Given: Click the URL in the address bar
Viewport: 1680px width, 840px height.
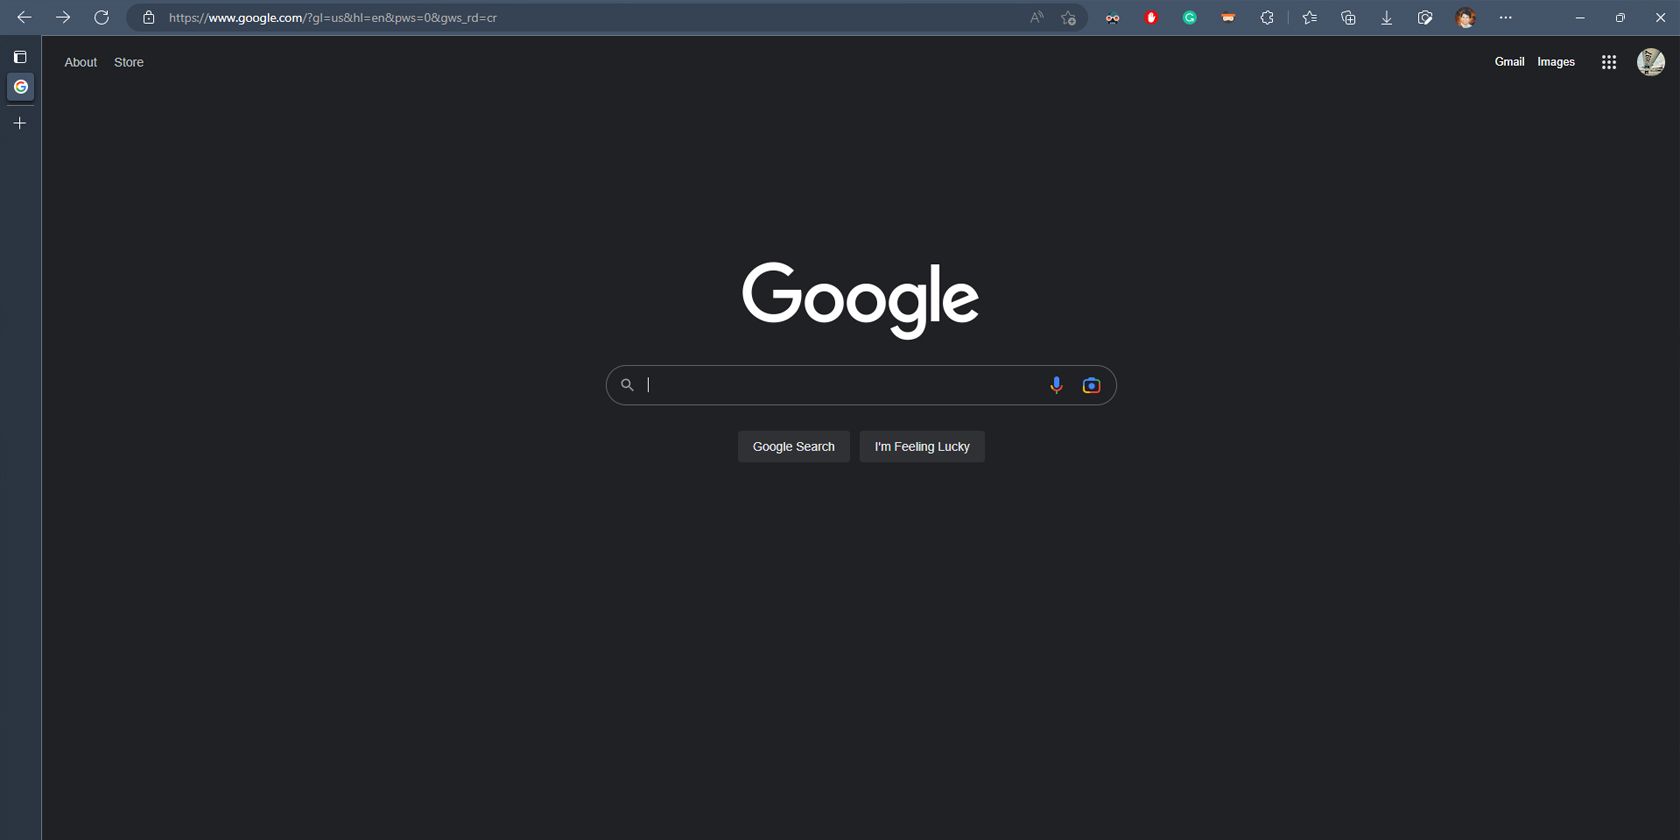Looking at the screenshot, I should coord(332,17).
